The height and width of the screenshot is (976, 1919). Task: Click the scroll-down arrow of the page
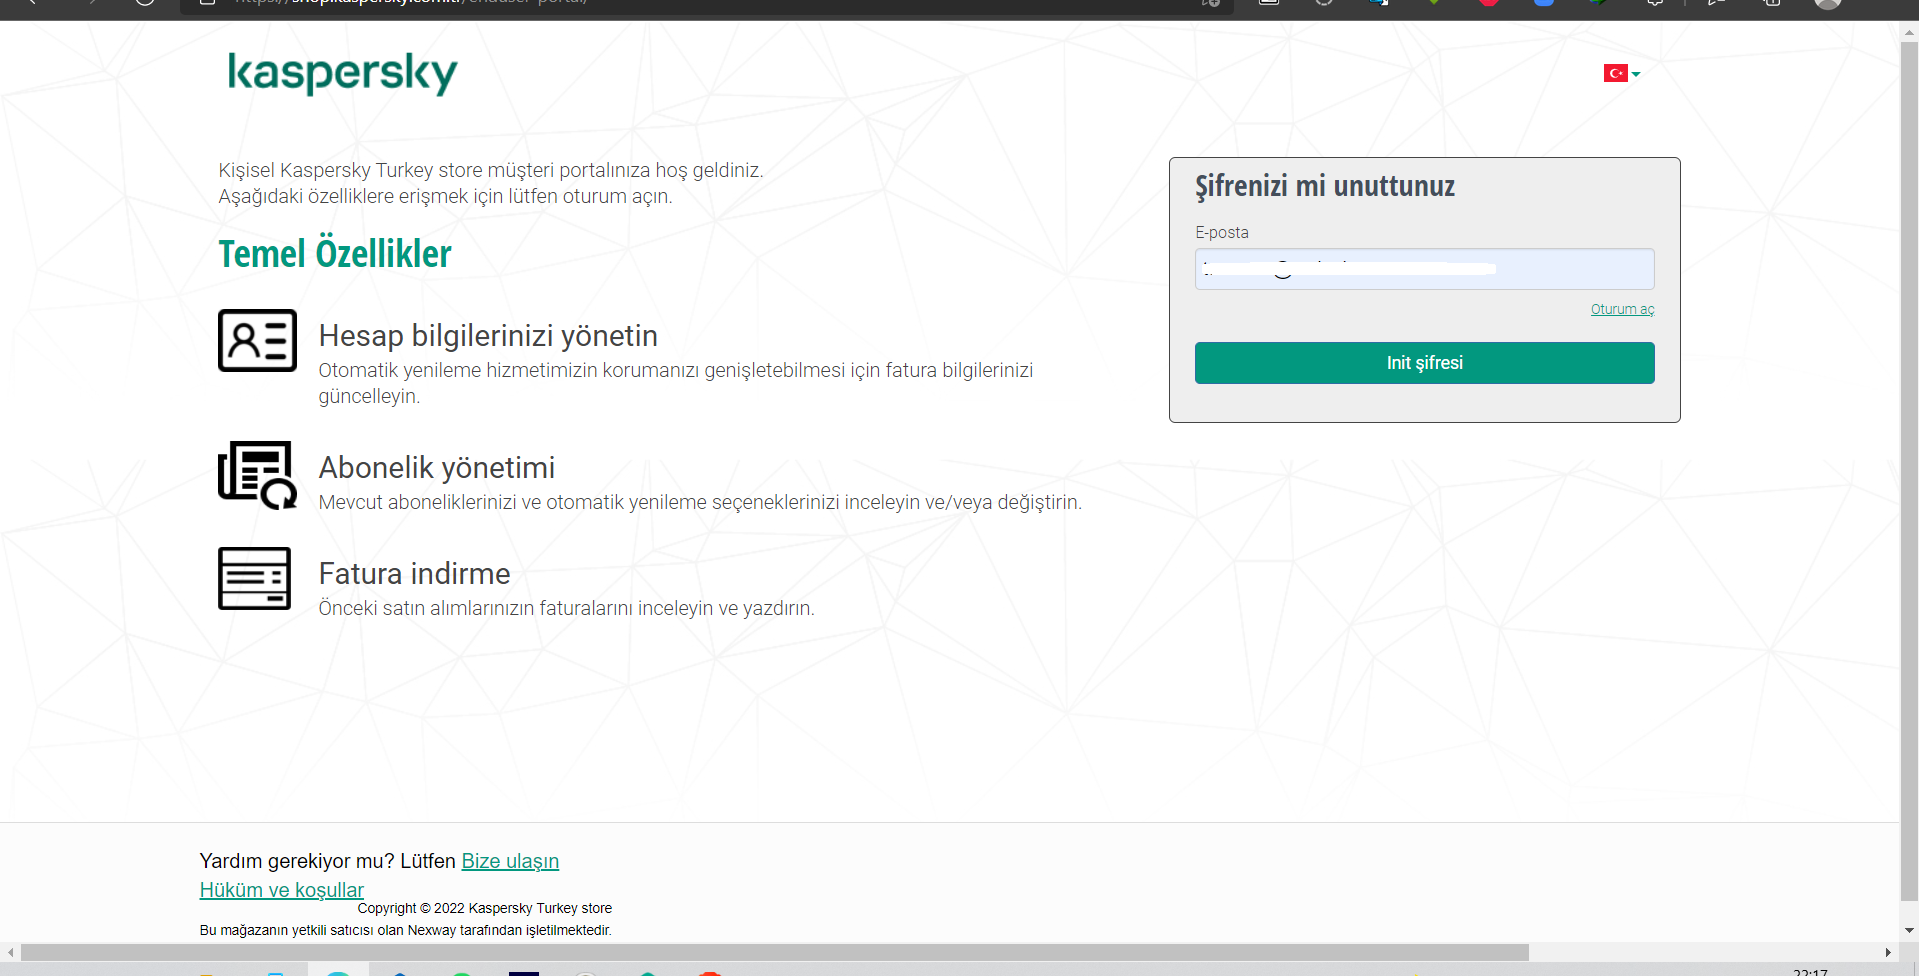1909,930
